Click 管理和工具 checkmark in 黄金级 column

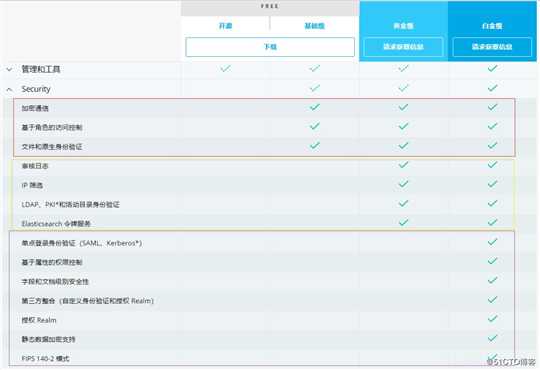point(403,69)
